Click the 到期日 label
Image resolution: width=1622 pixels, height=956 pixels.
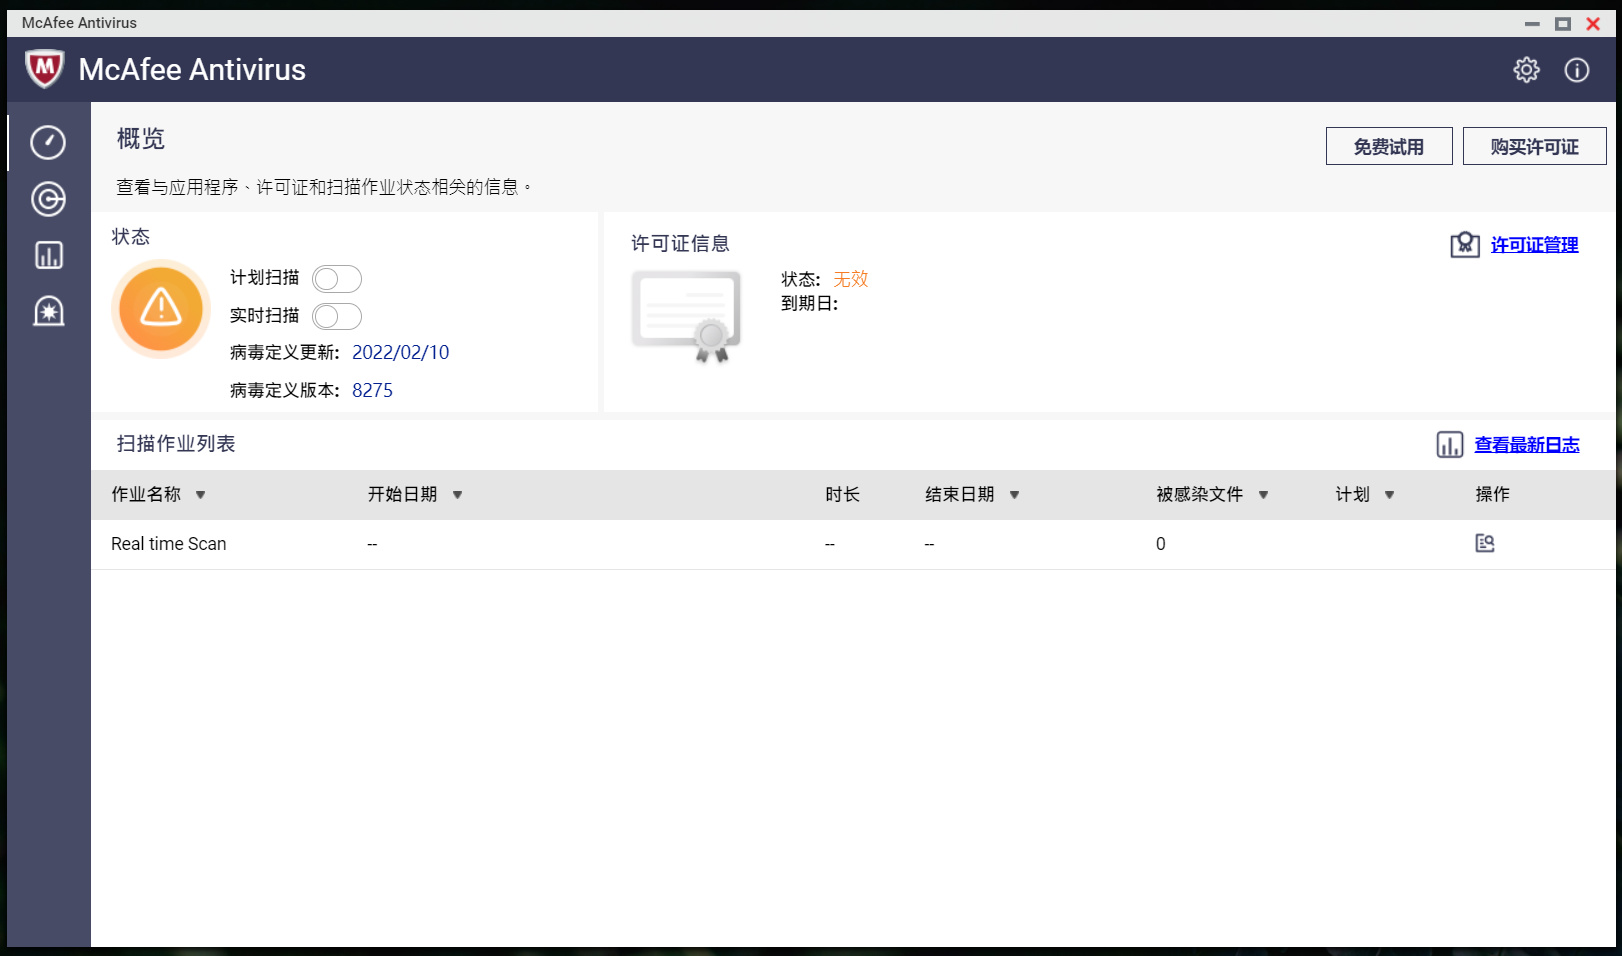pyautogui.click(x=810, y=304)
